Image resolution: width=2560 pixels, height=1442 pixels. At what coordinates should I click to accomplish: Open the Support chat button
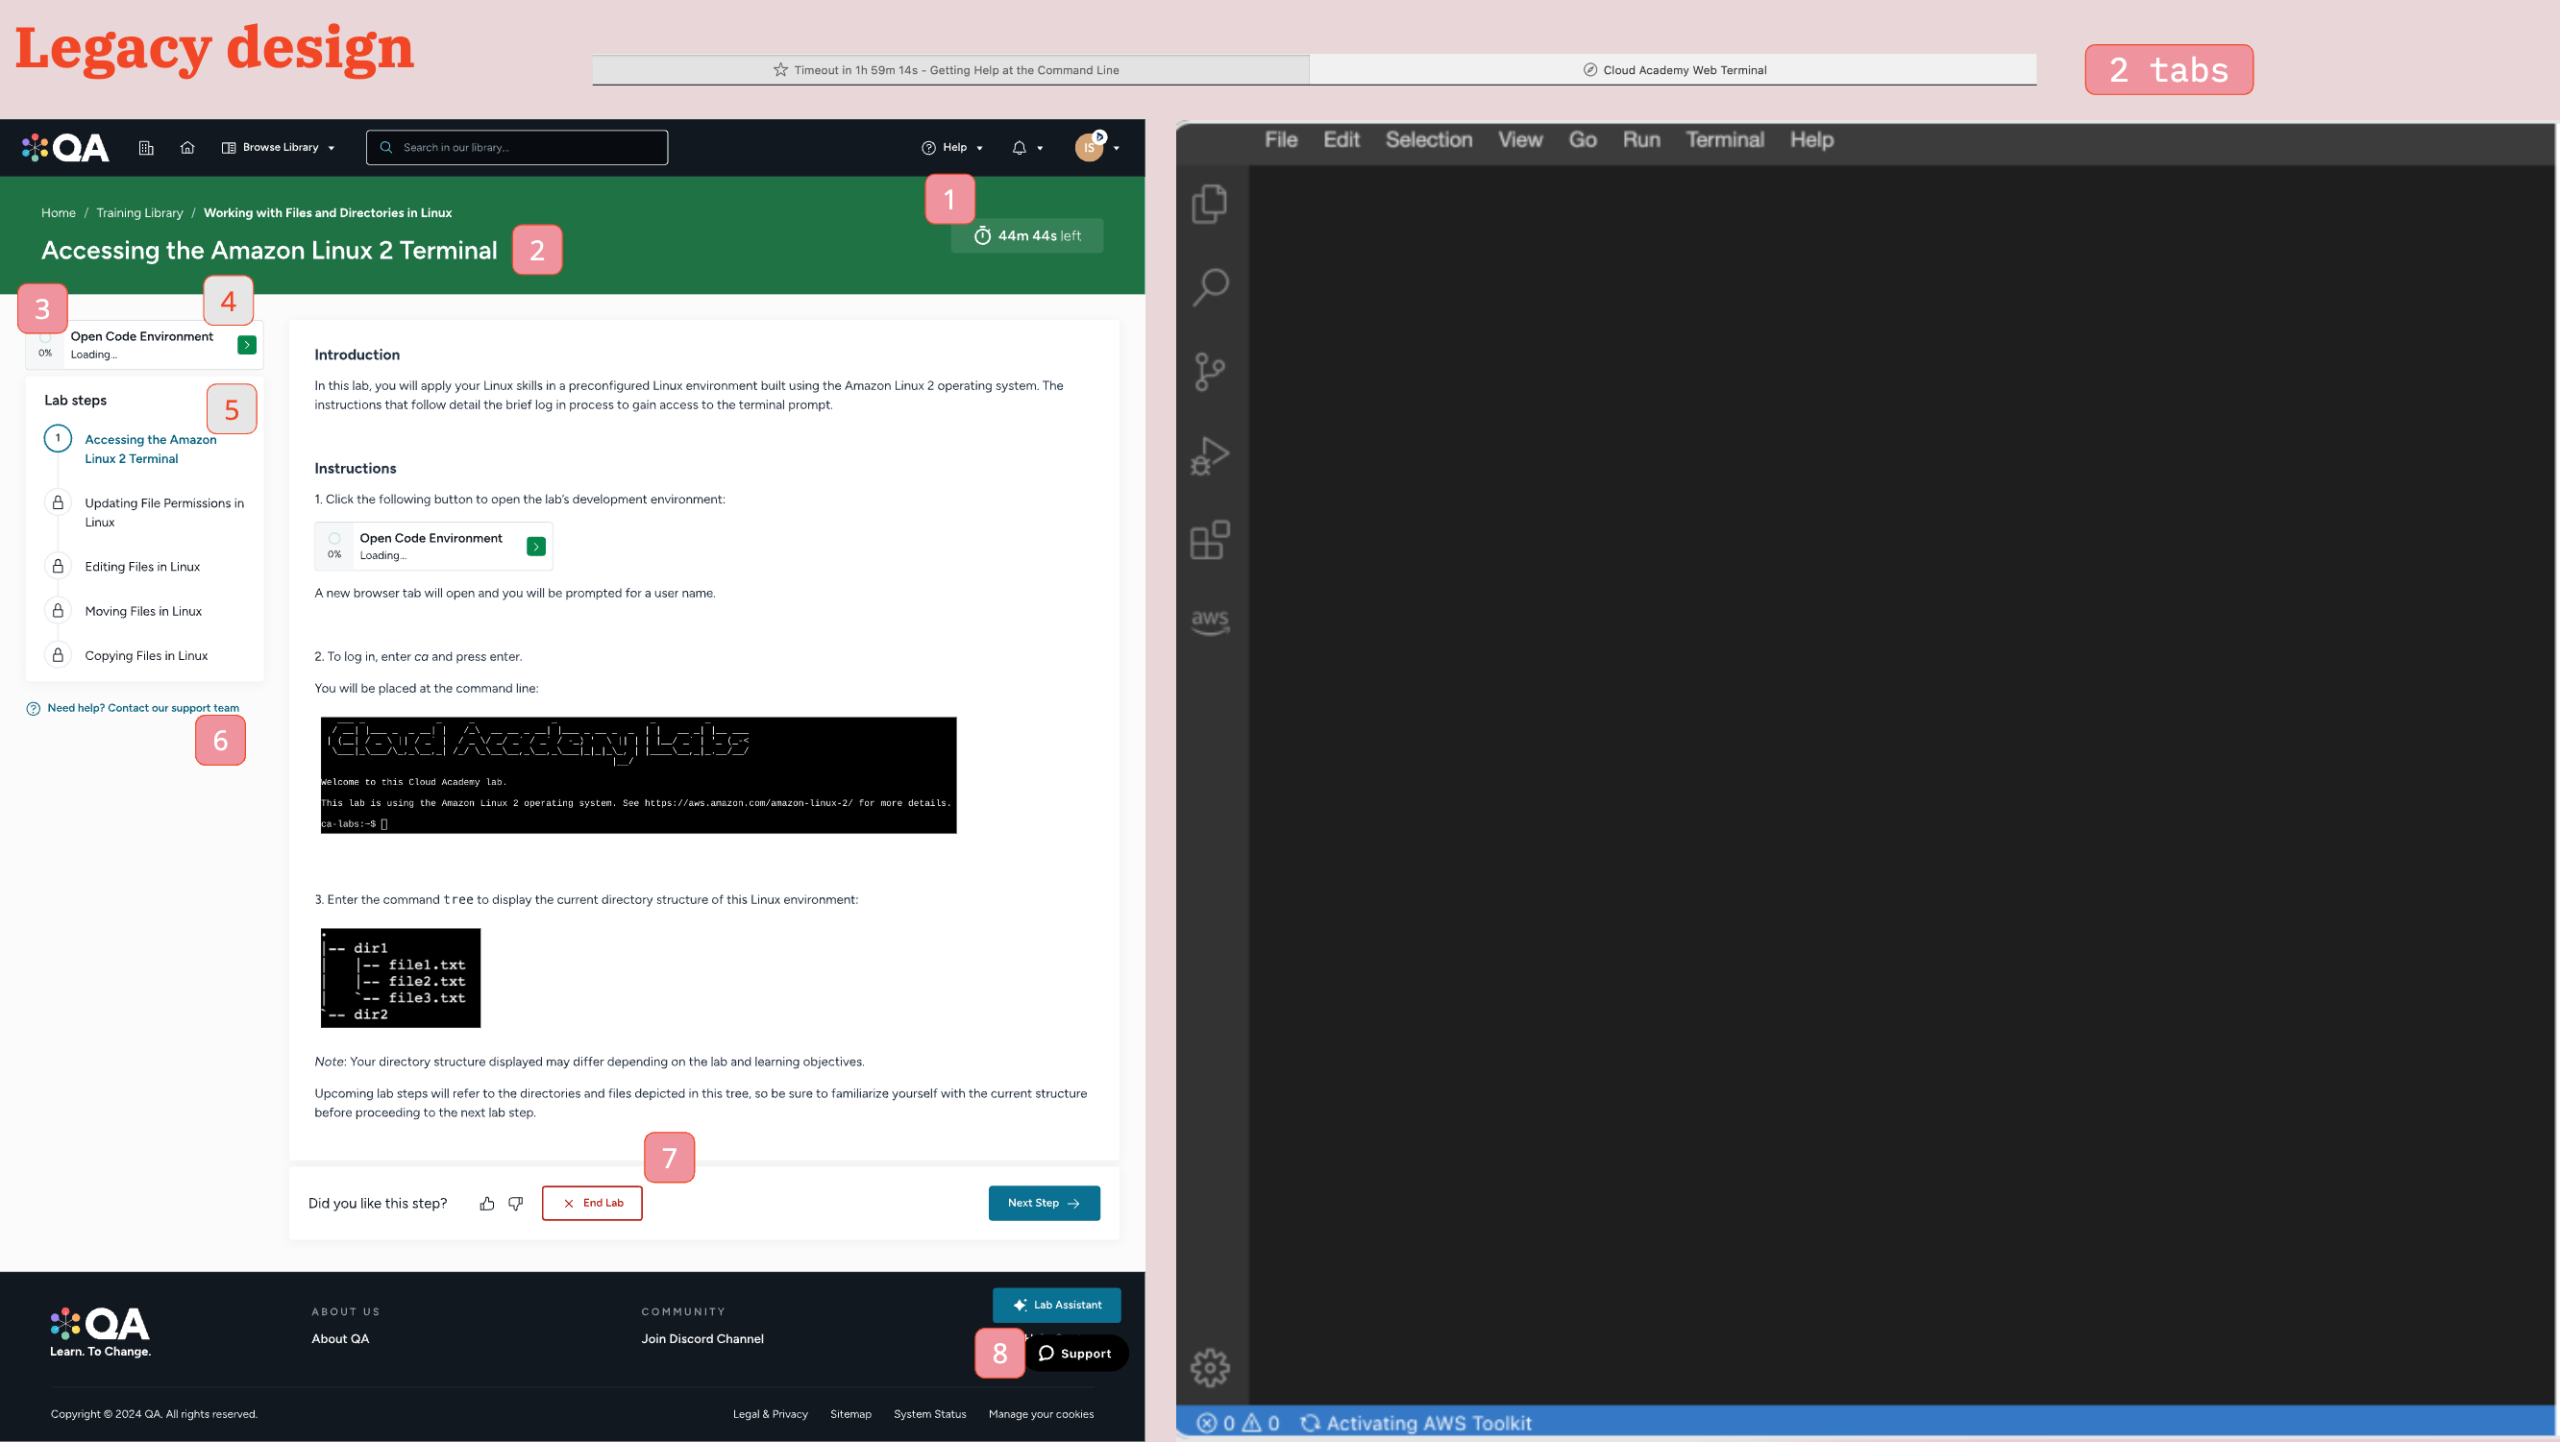1076,1353
